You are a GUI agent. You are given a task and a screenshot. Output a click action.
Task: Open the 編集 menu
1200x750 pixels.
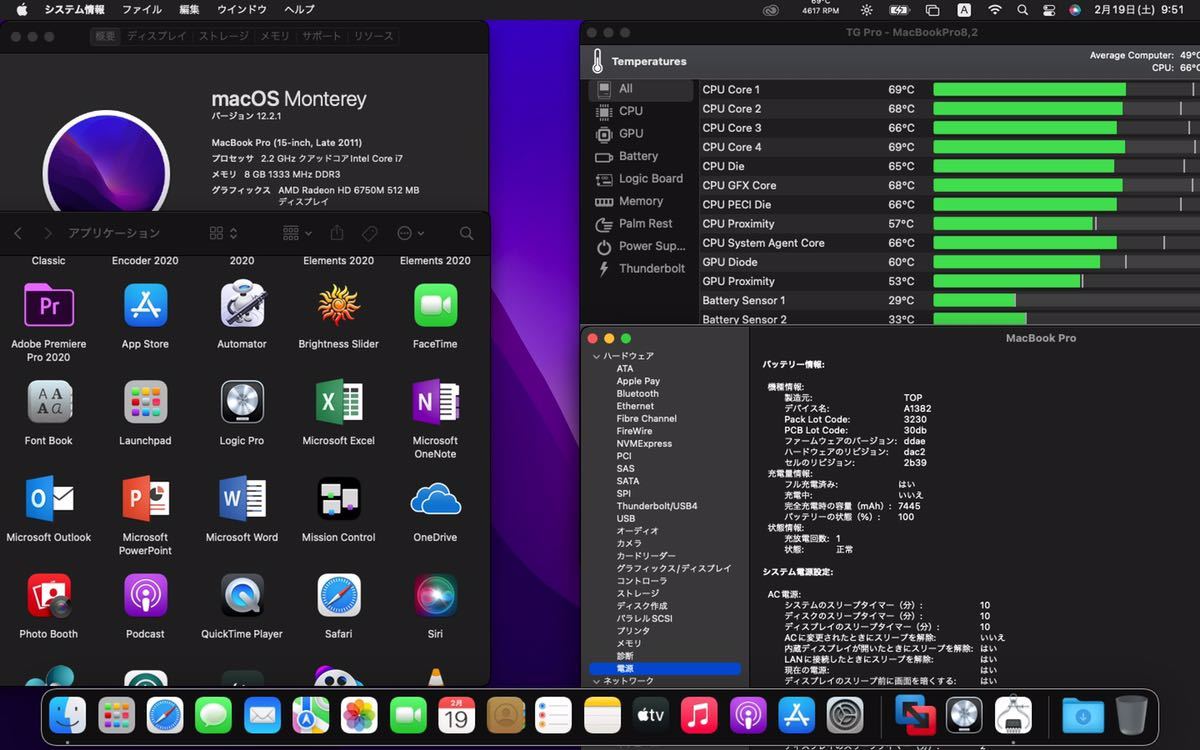(x=189, y=10)
